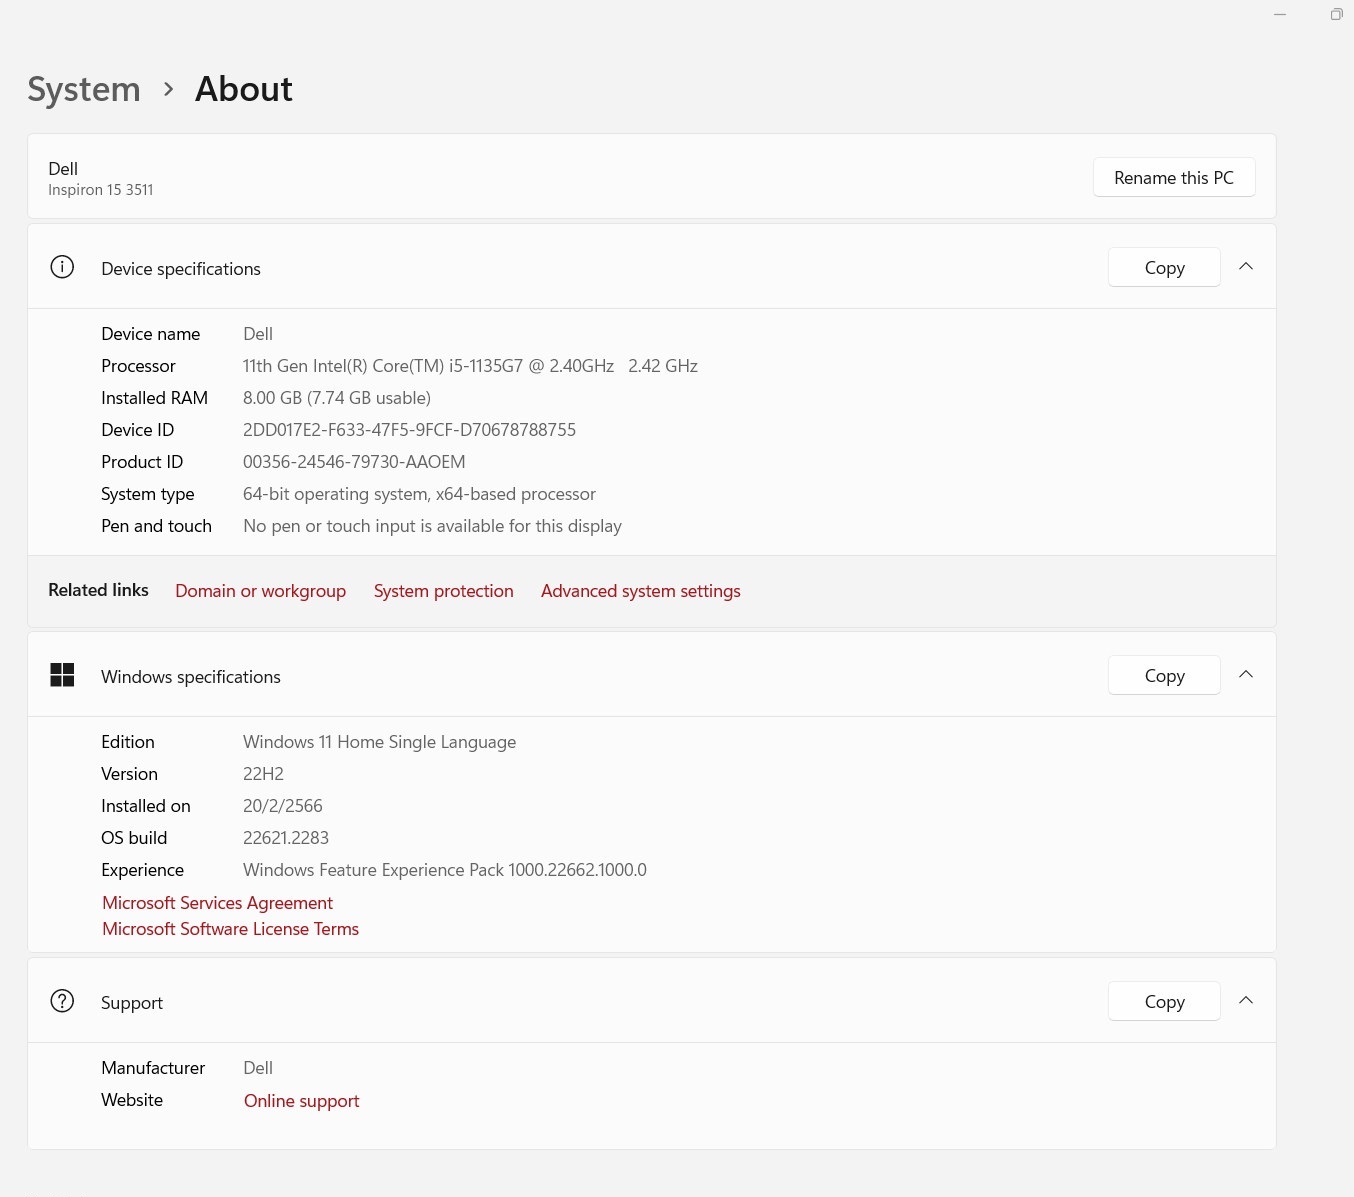The image size is (1354, 1197).
Task: Click the Installed RAM label
Action: tap(154, 398)
